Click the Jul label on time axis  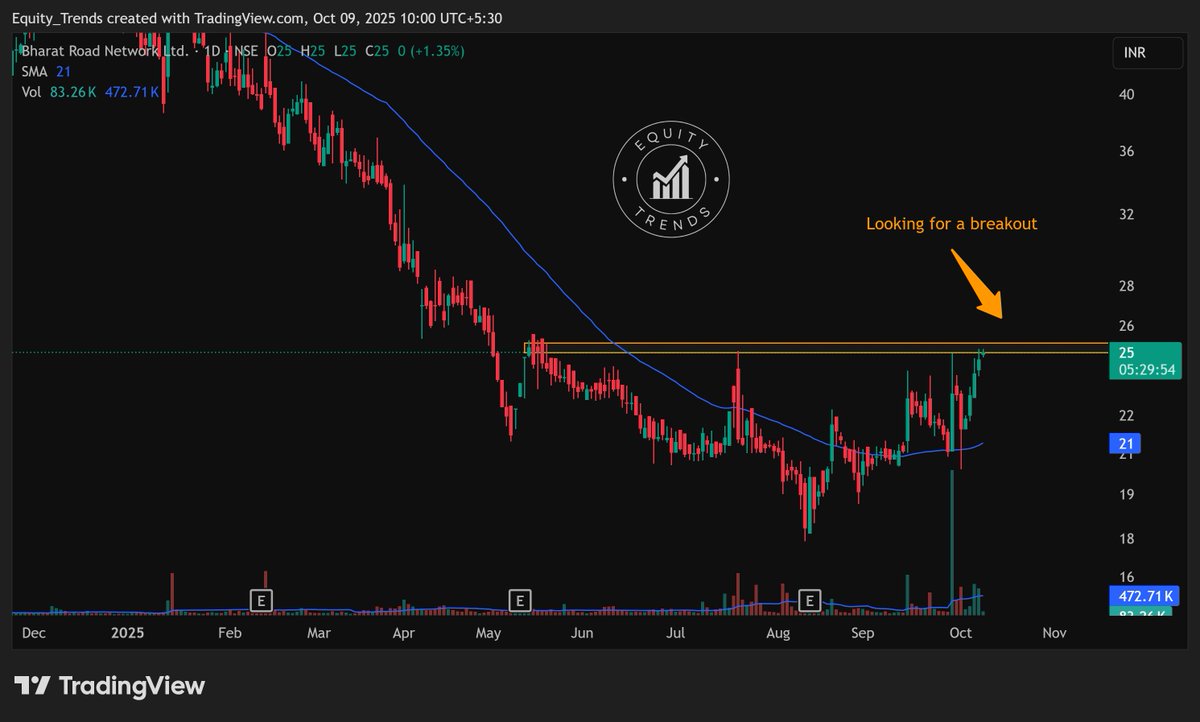click(676, 633)
